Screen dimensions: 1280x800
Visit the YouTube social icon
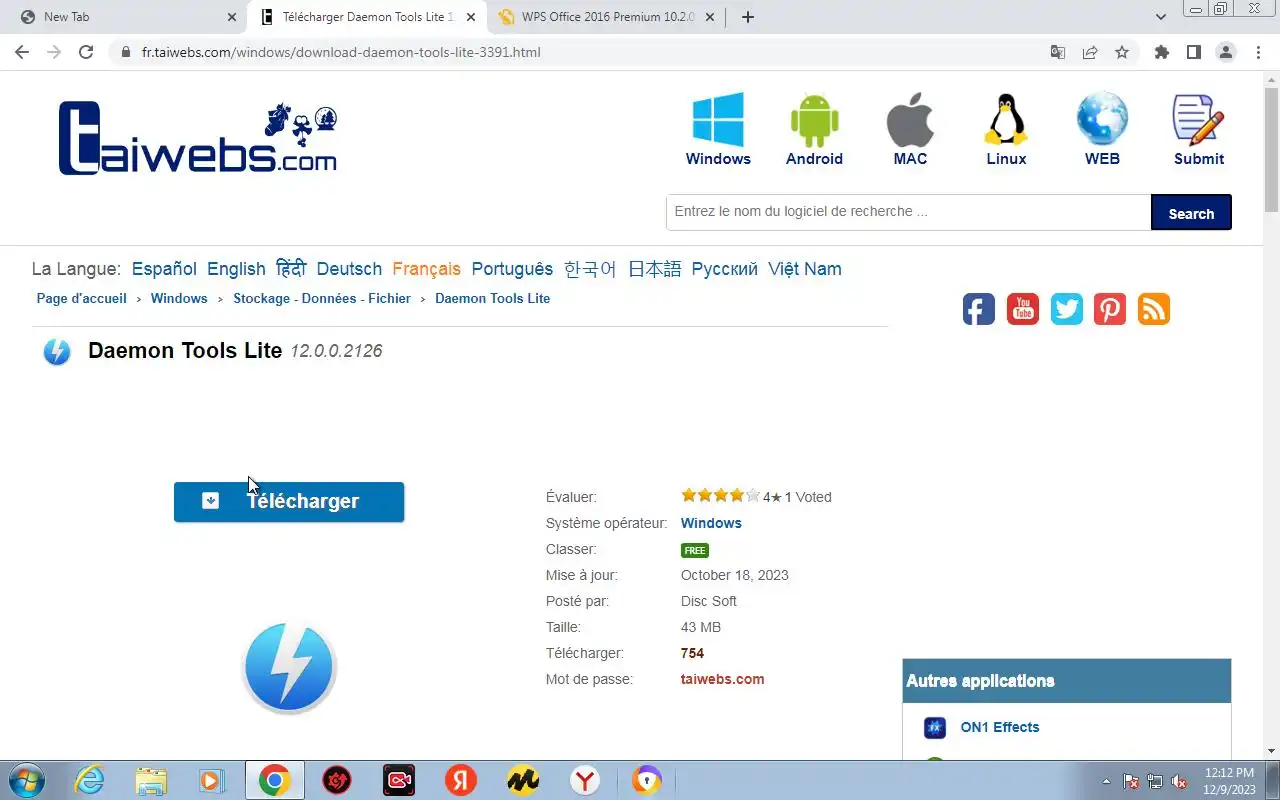(x=1023, y=309)
